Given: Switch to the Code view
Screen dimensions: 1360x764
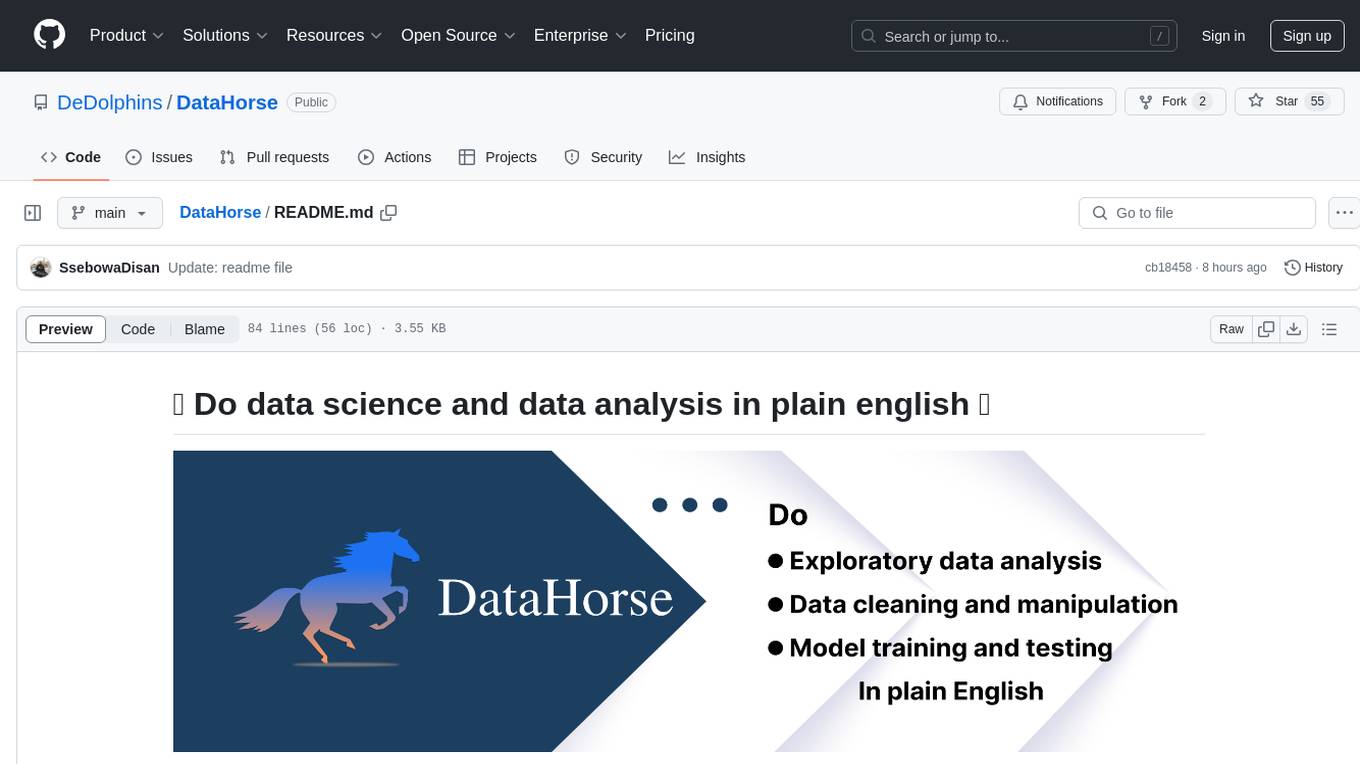Looking at the screenshot, I should click(x=138, y=329).
